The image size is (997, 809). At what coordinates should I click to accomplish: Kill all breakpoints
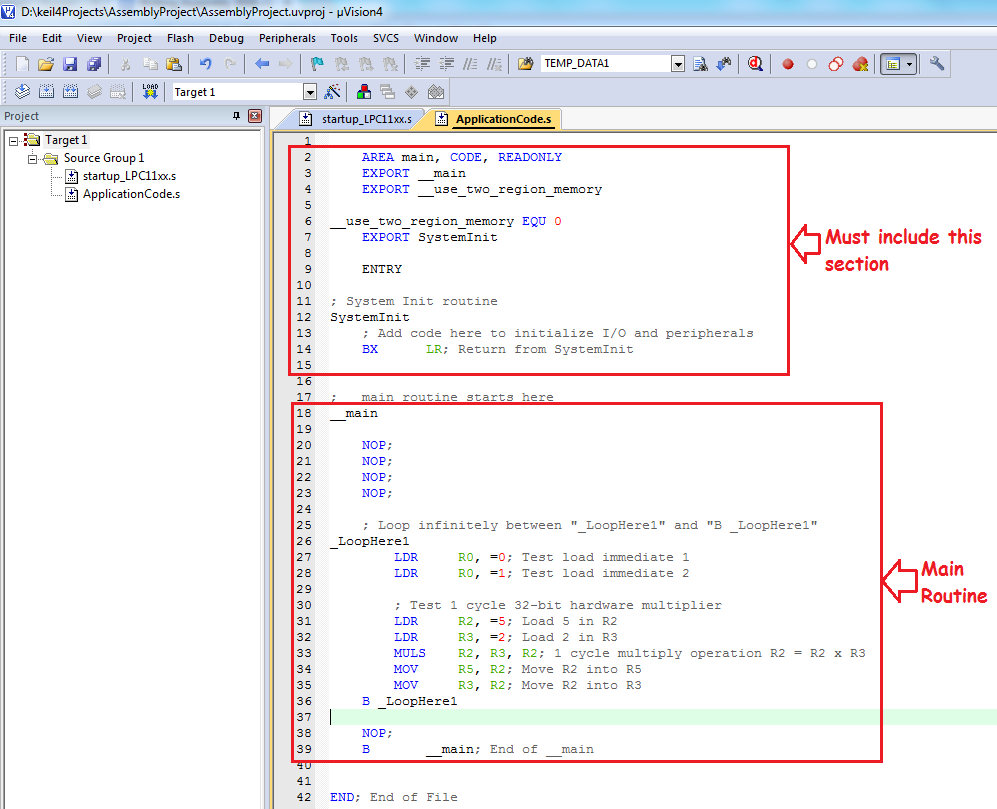tap(860, 64)
